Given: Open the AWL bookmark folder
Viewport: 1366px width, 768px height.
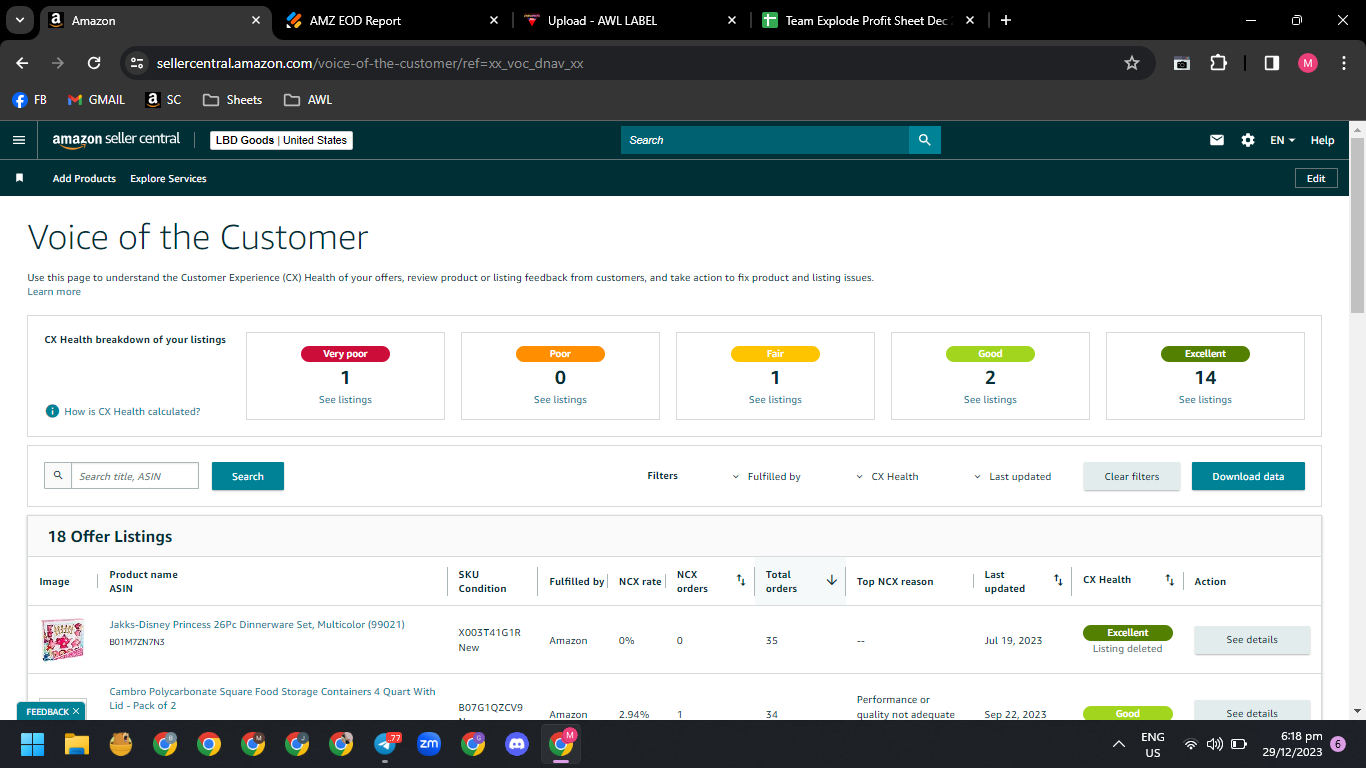Looking at the screenshot, I should 308,100.
